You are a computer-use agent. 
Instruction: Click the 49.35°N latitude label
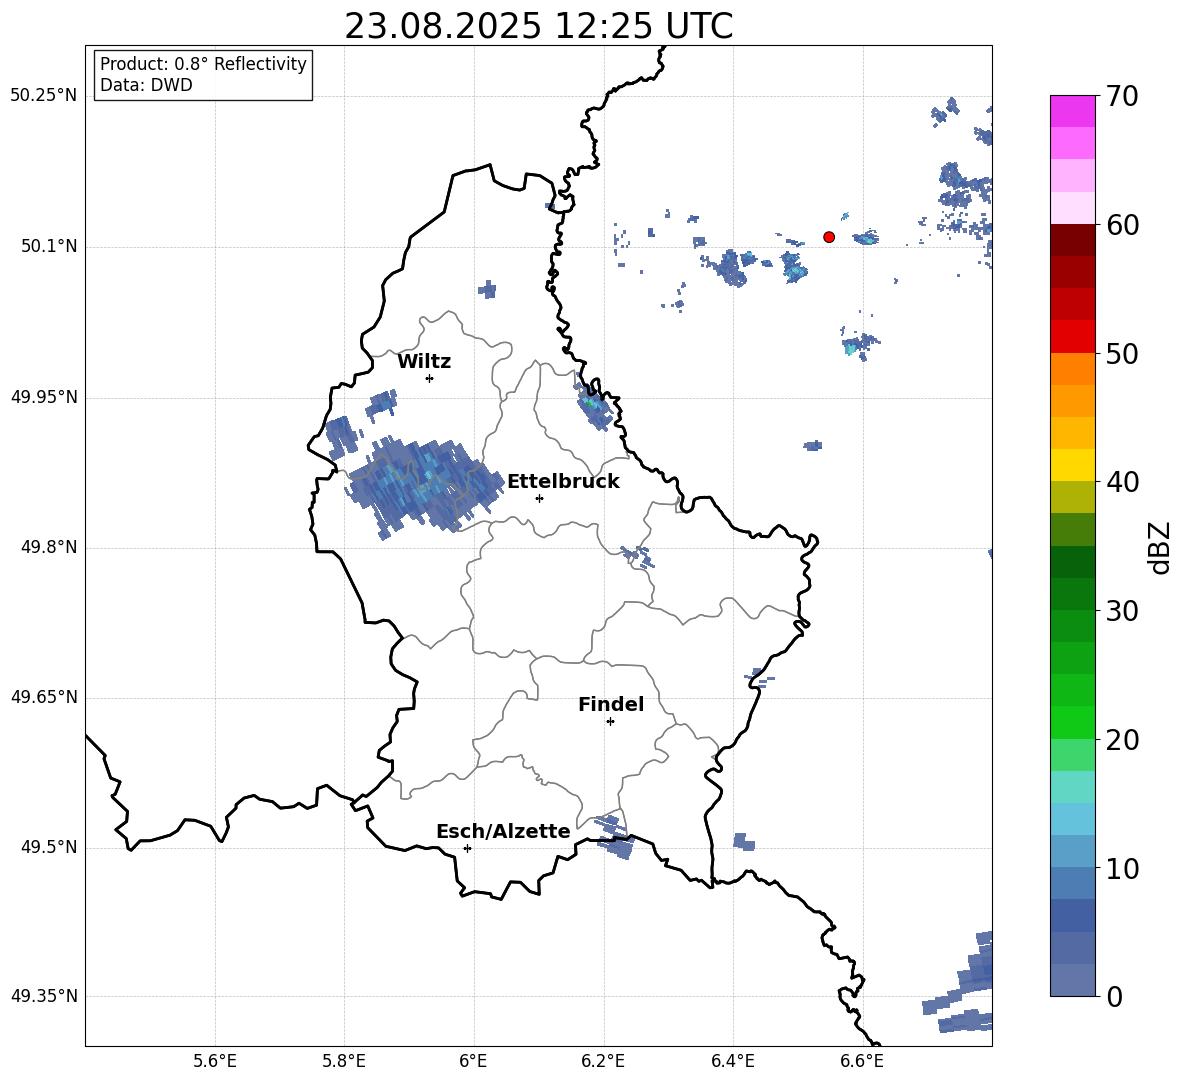(x=44, y=996)
